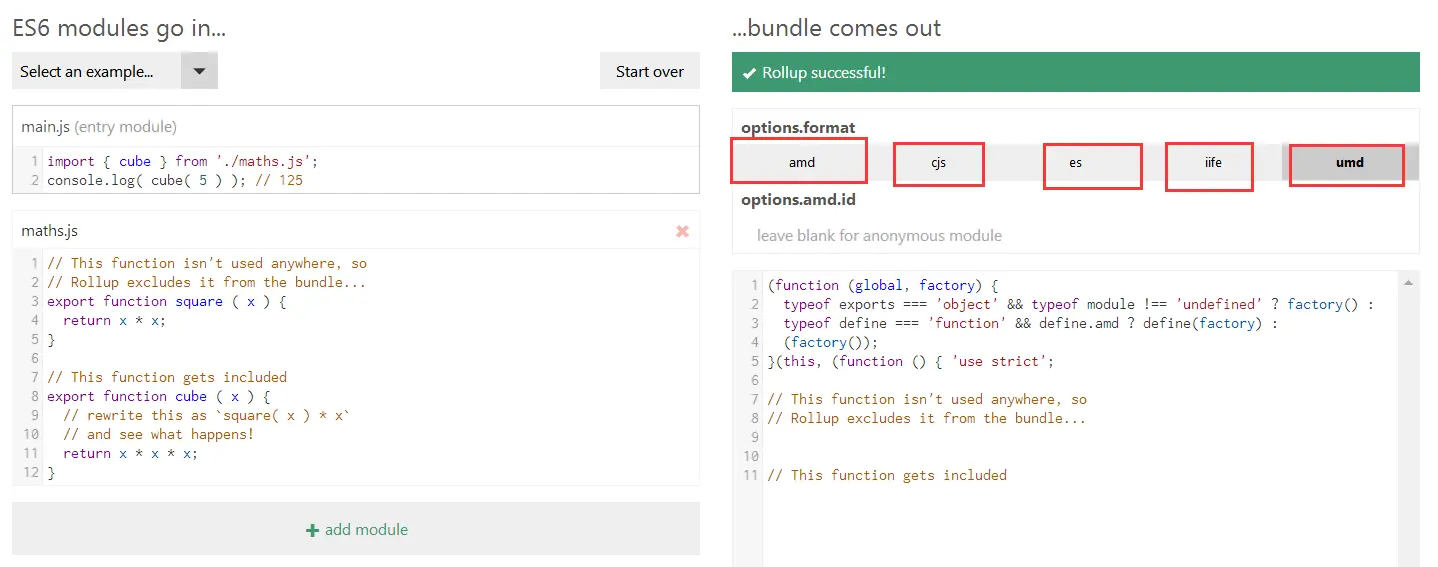Click the '(factory());' output line
Image resolution: width=1438 pixels, height=567 pixels.
coord(830,342)
